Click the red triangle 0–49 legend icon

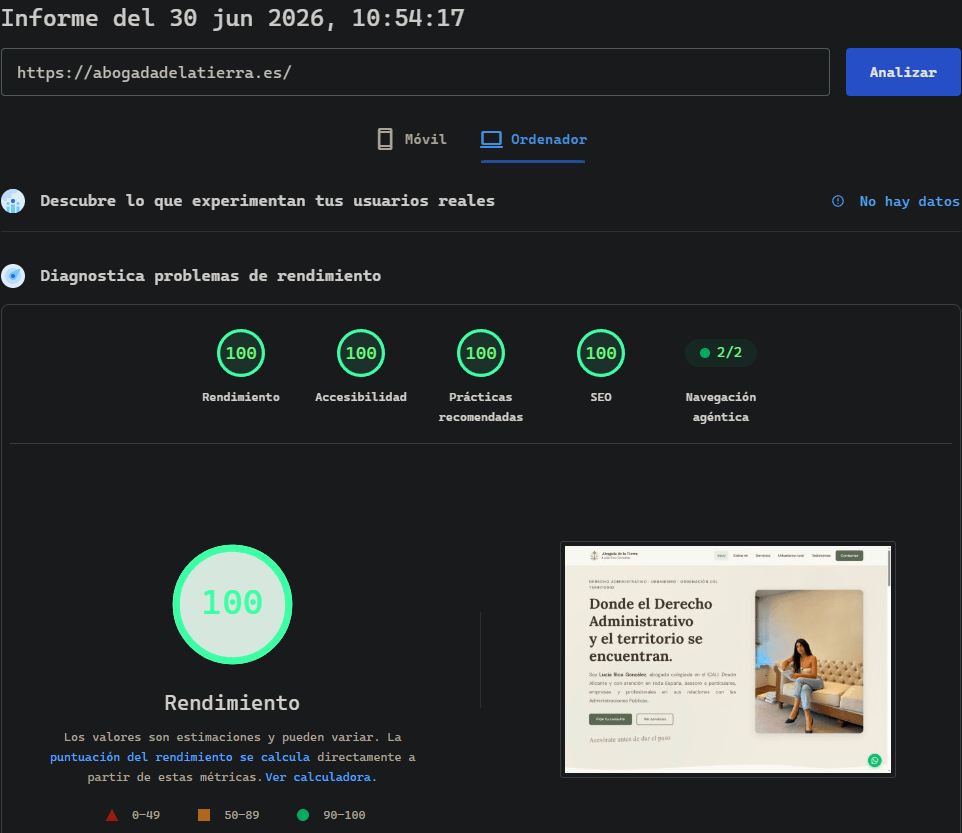pyautogui.click(x=112, y=815)
